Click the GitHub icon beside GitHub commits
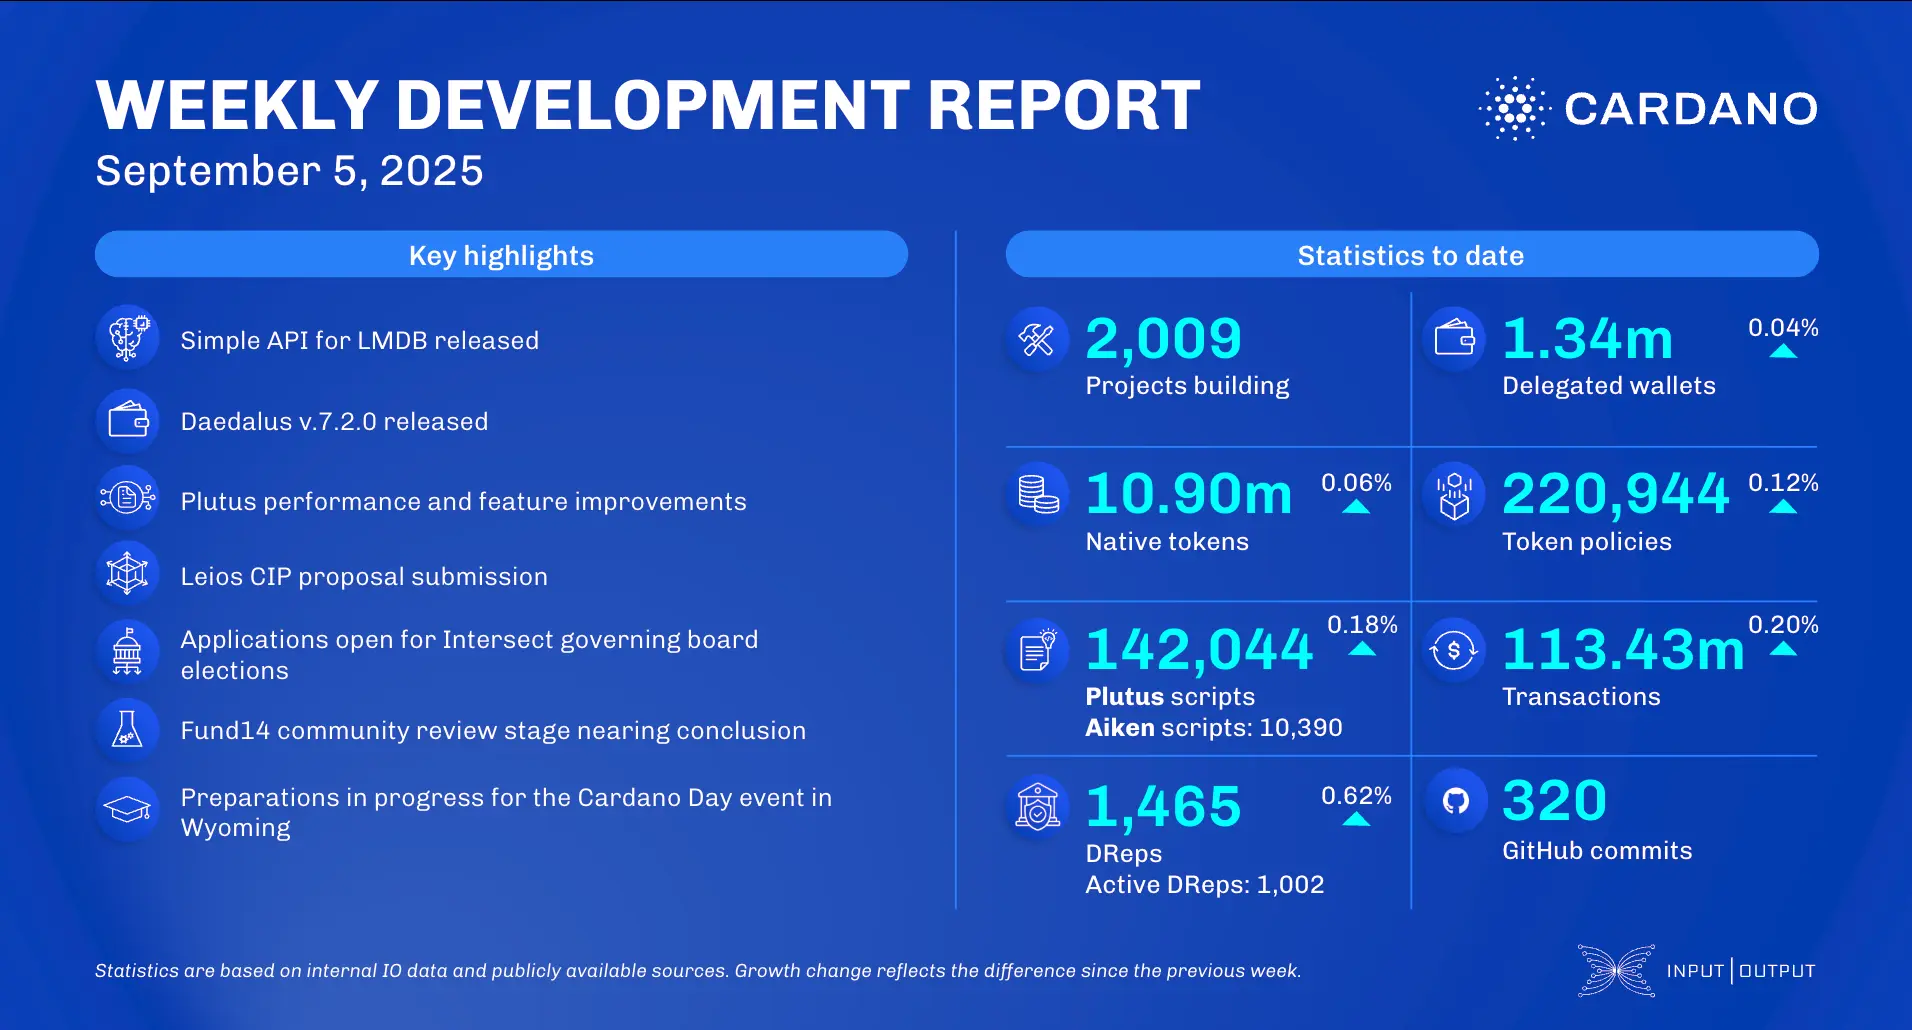This screenshot has width=1912, height=1030. point(1455,800)
